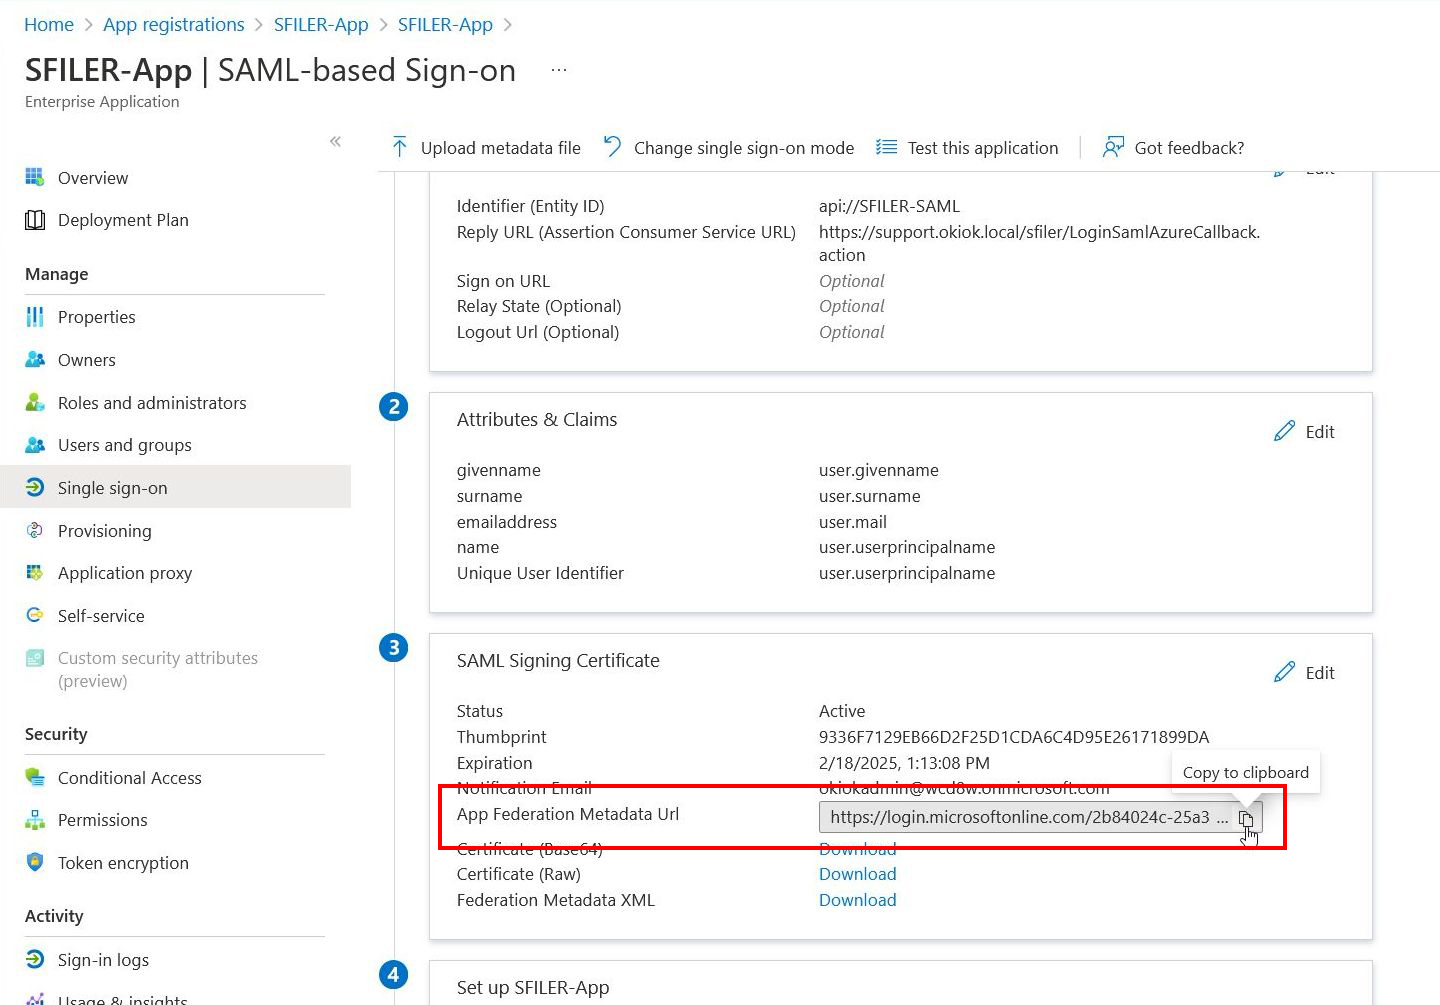This screenshot has width=1440, height=1005.
Task: Open Overview in the side menu
Action: coord(93,178)
